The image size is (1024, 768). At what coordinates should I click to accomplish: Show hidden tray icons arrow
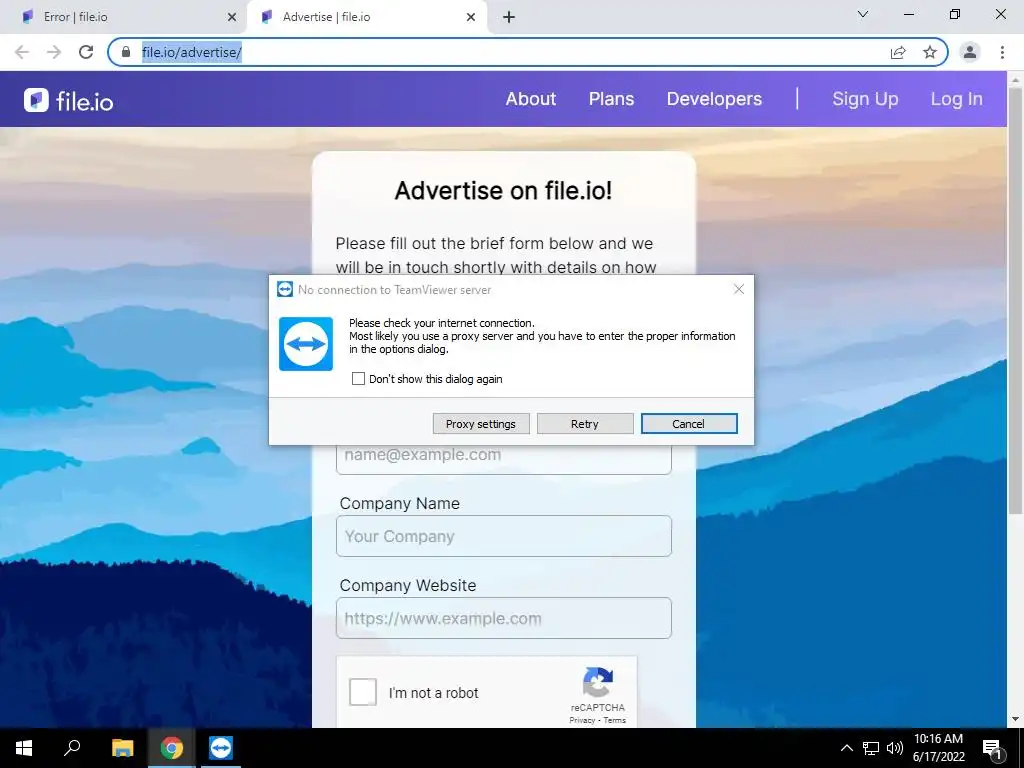(846, 748)
